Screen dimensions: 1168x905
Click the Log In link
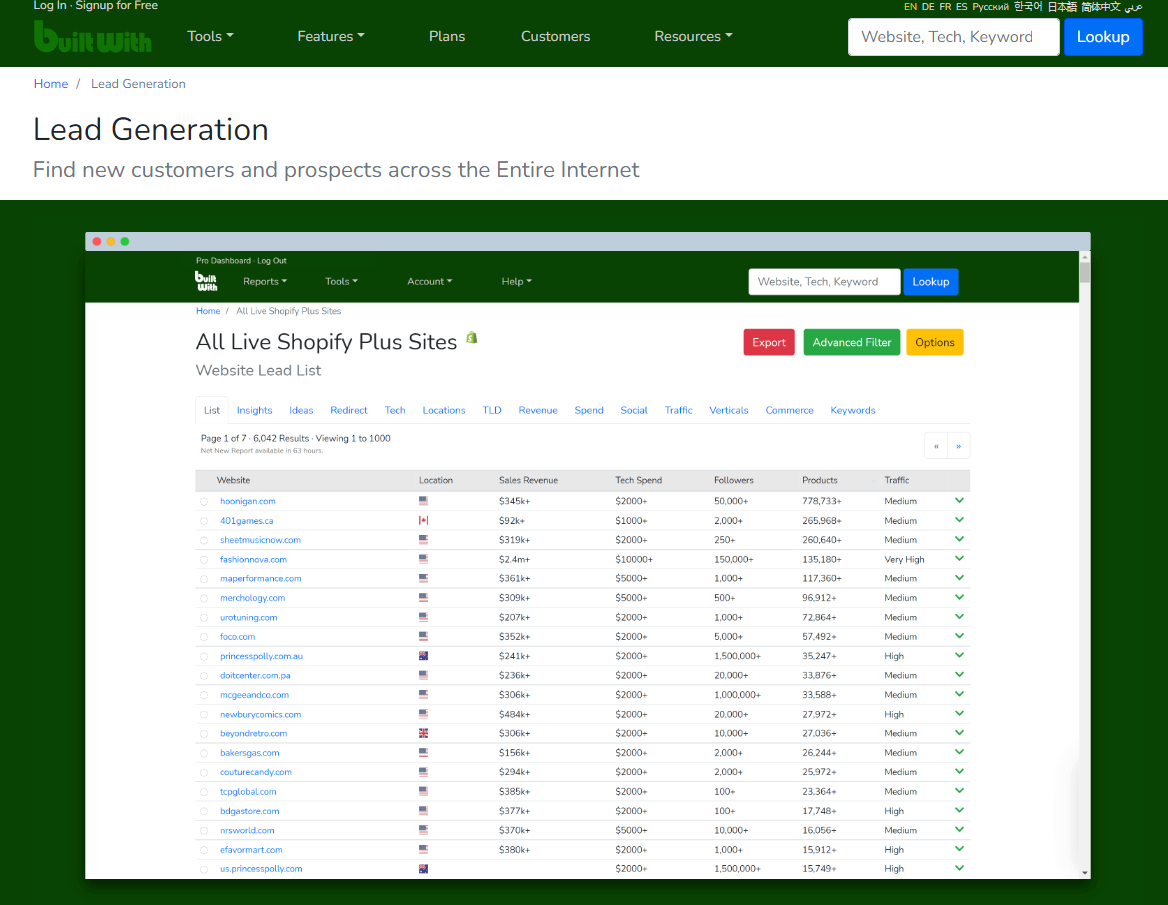point(50,5)
